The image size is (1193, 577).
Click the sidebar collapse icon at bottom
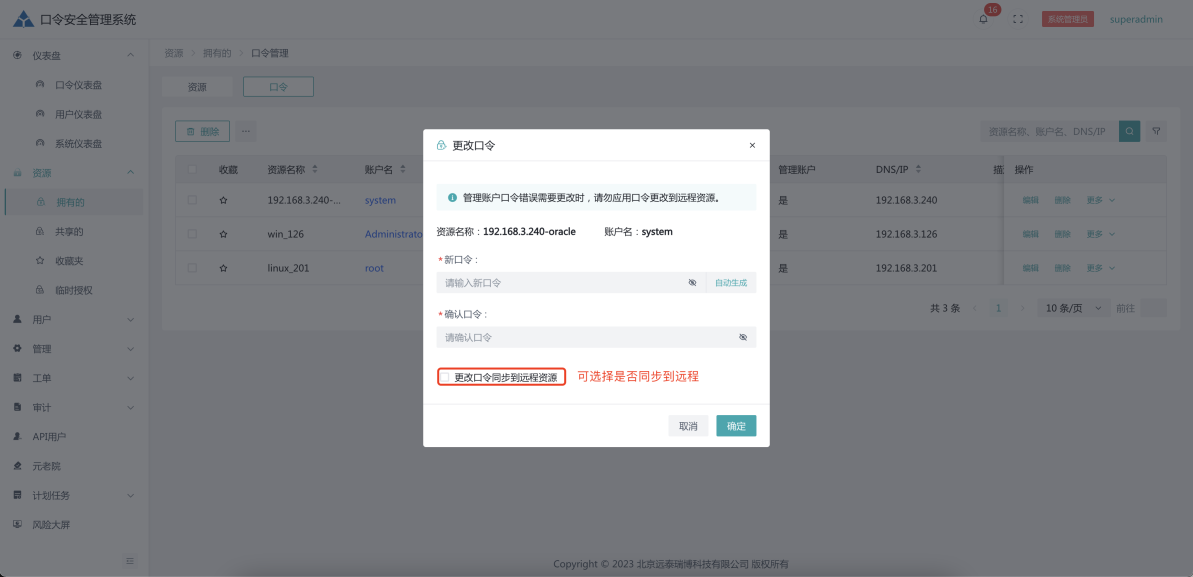(129, 560)
